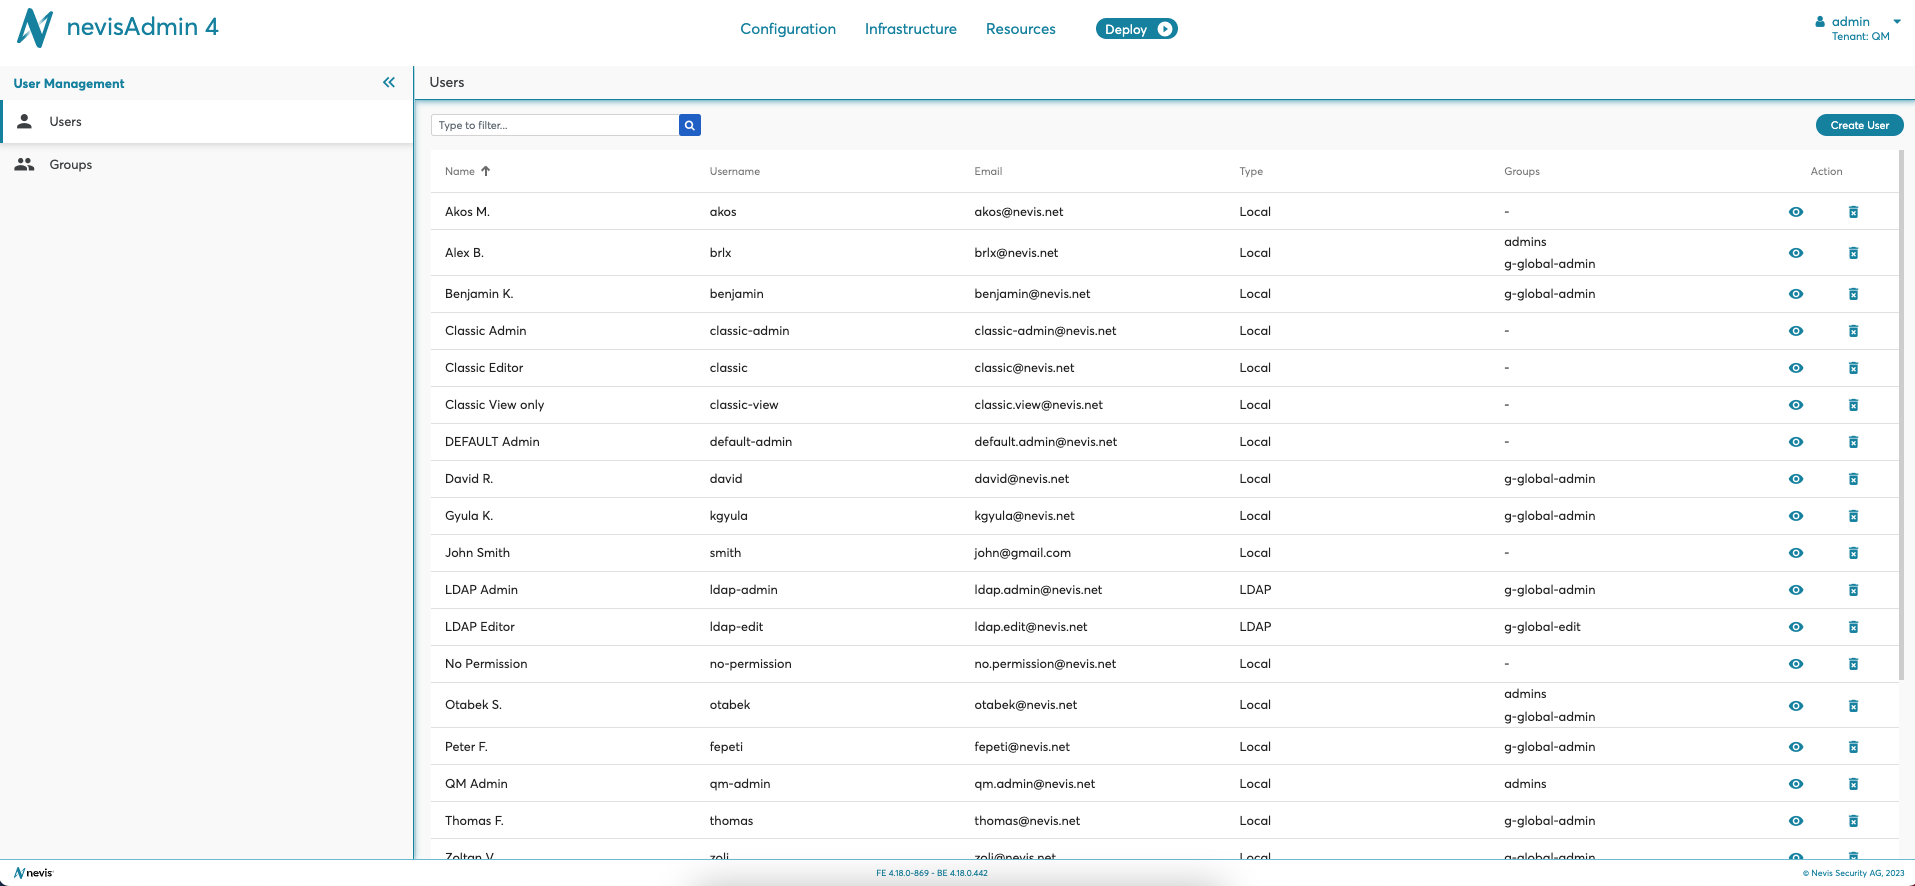The height and width of the screenshot is (886, 1915).
Task: Open the admin account dropdown
Action: pos(1896,22)
